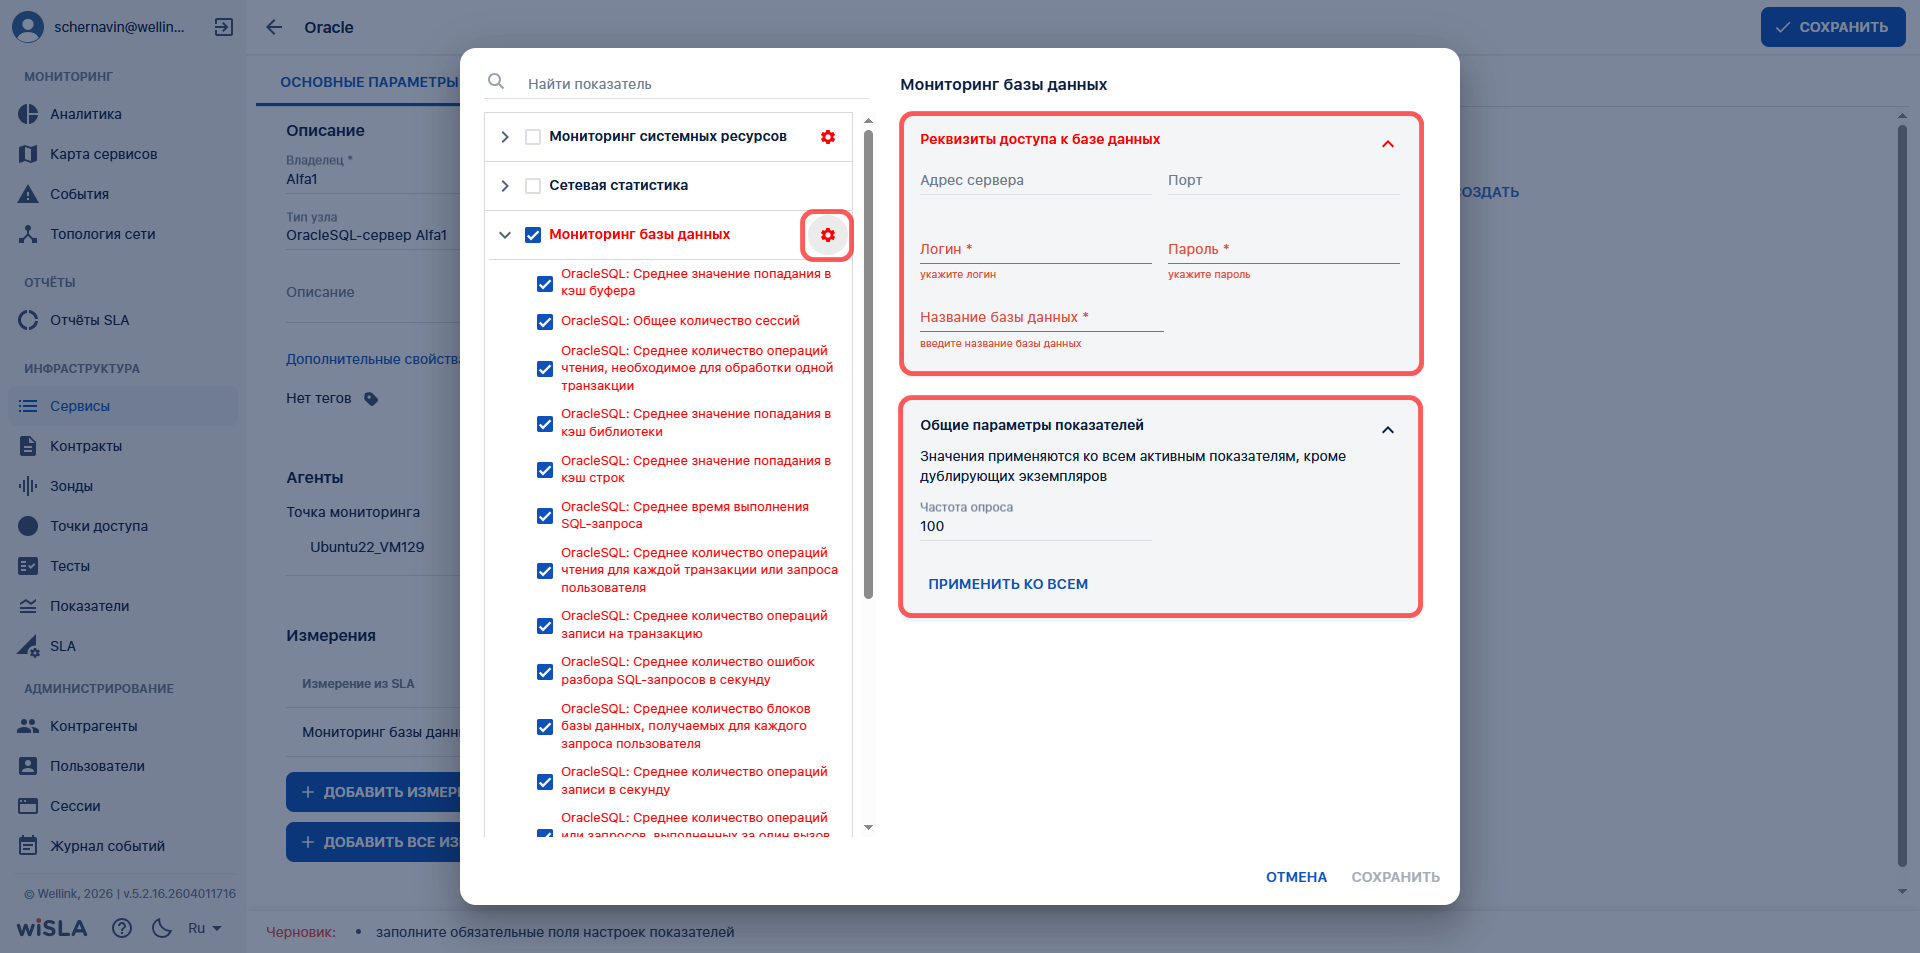Click the indicator list scroll-down arrow
The height and width of the screenshot is (953, 1920).
pyautogui.click(x=868, y=828)
